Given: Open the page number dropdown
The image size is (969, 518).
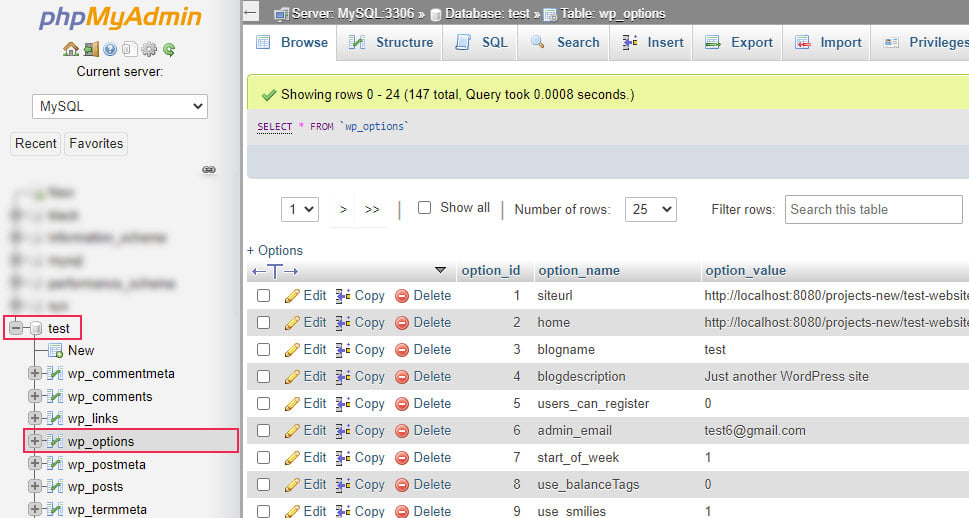Looking at the screenshot, I should click(300, 210).
